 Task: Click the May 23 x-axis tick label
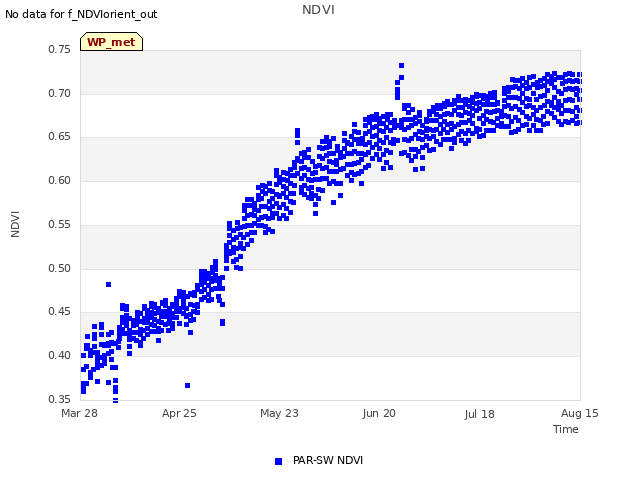click(x=280, y=413)
